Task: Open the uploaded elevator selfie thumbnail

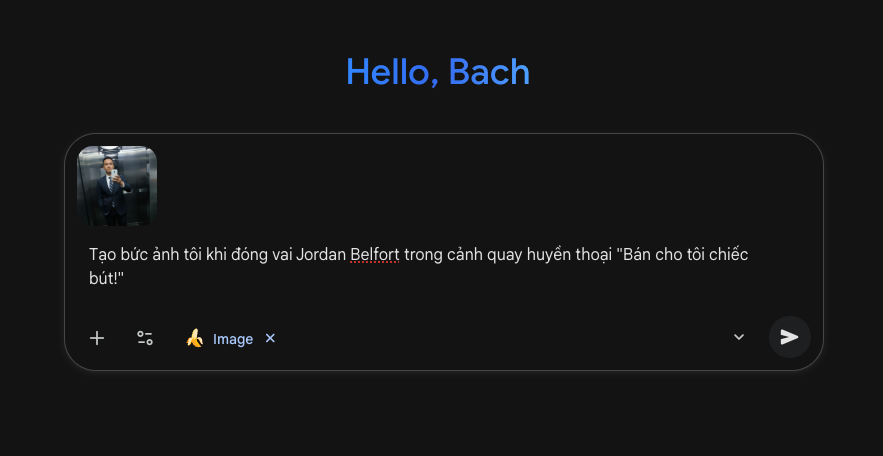Action: click(117, 186)
